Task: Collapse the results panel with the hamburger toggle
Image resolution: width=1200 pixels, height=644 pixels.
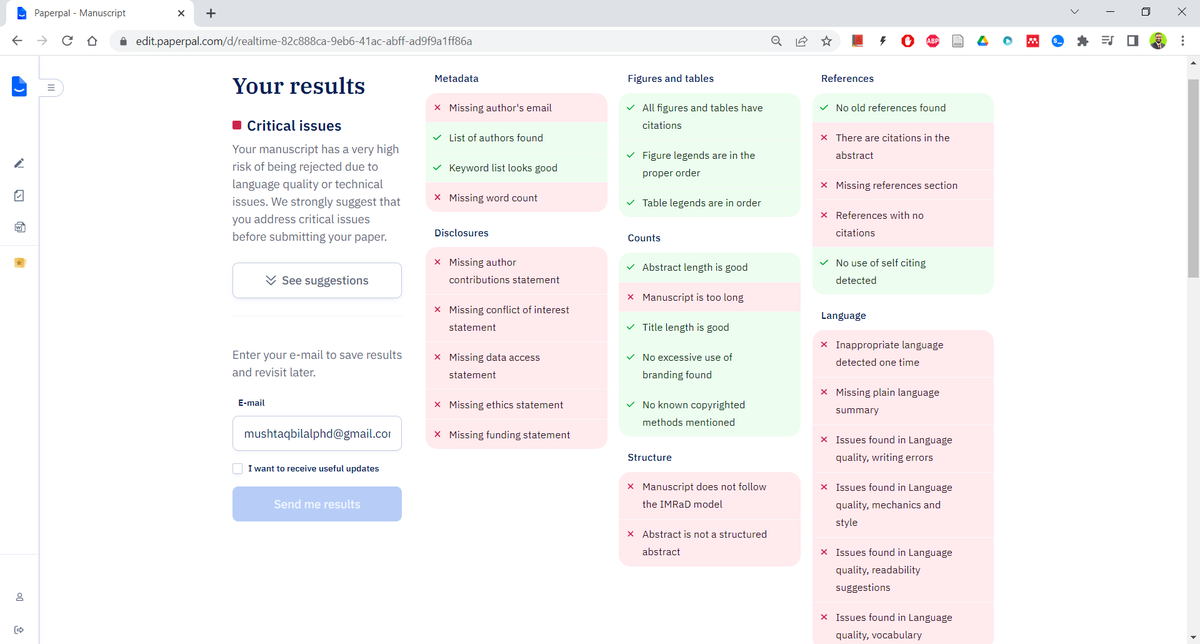Action: pos(51,88)
